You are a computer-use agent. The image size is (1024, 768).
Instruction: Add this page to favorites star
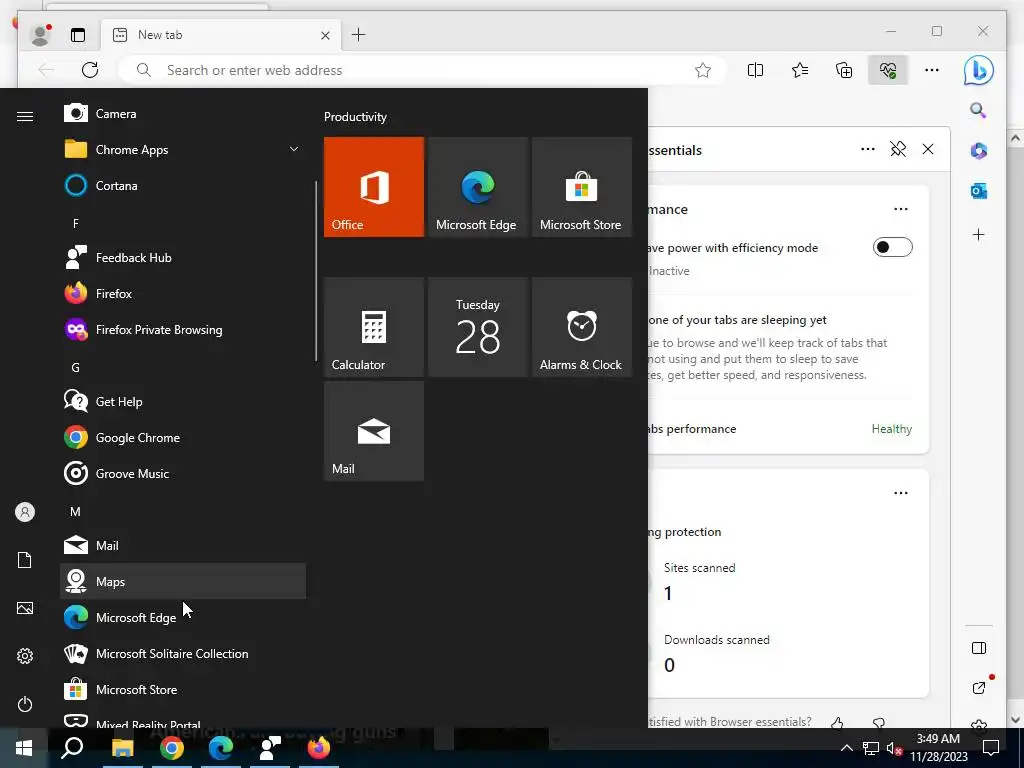[x=703, y=70]
